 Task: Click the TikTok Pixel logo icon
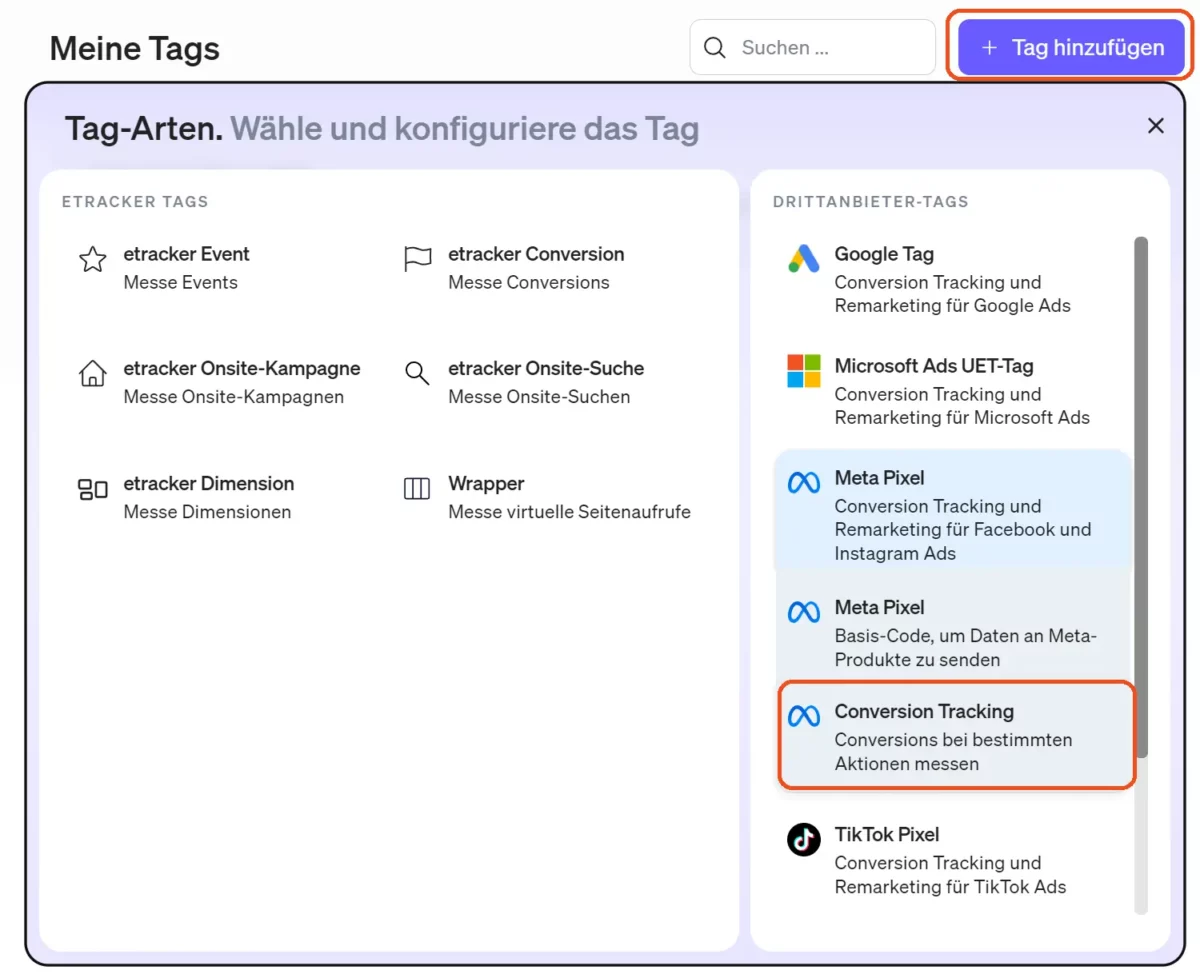click(803, 839)
